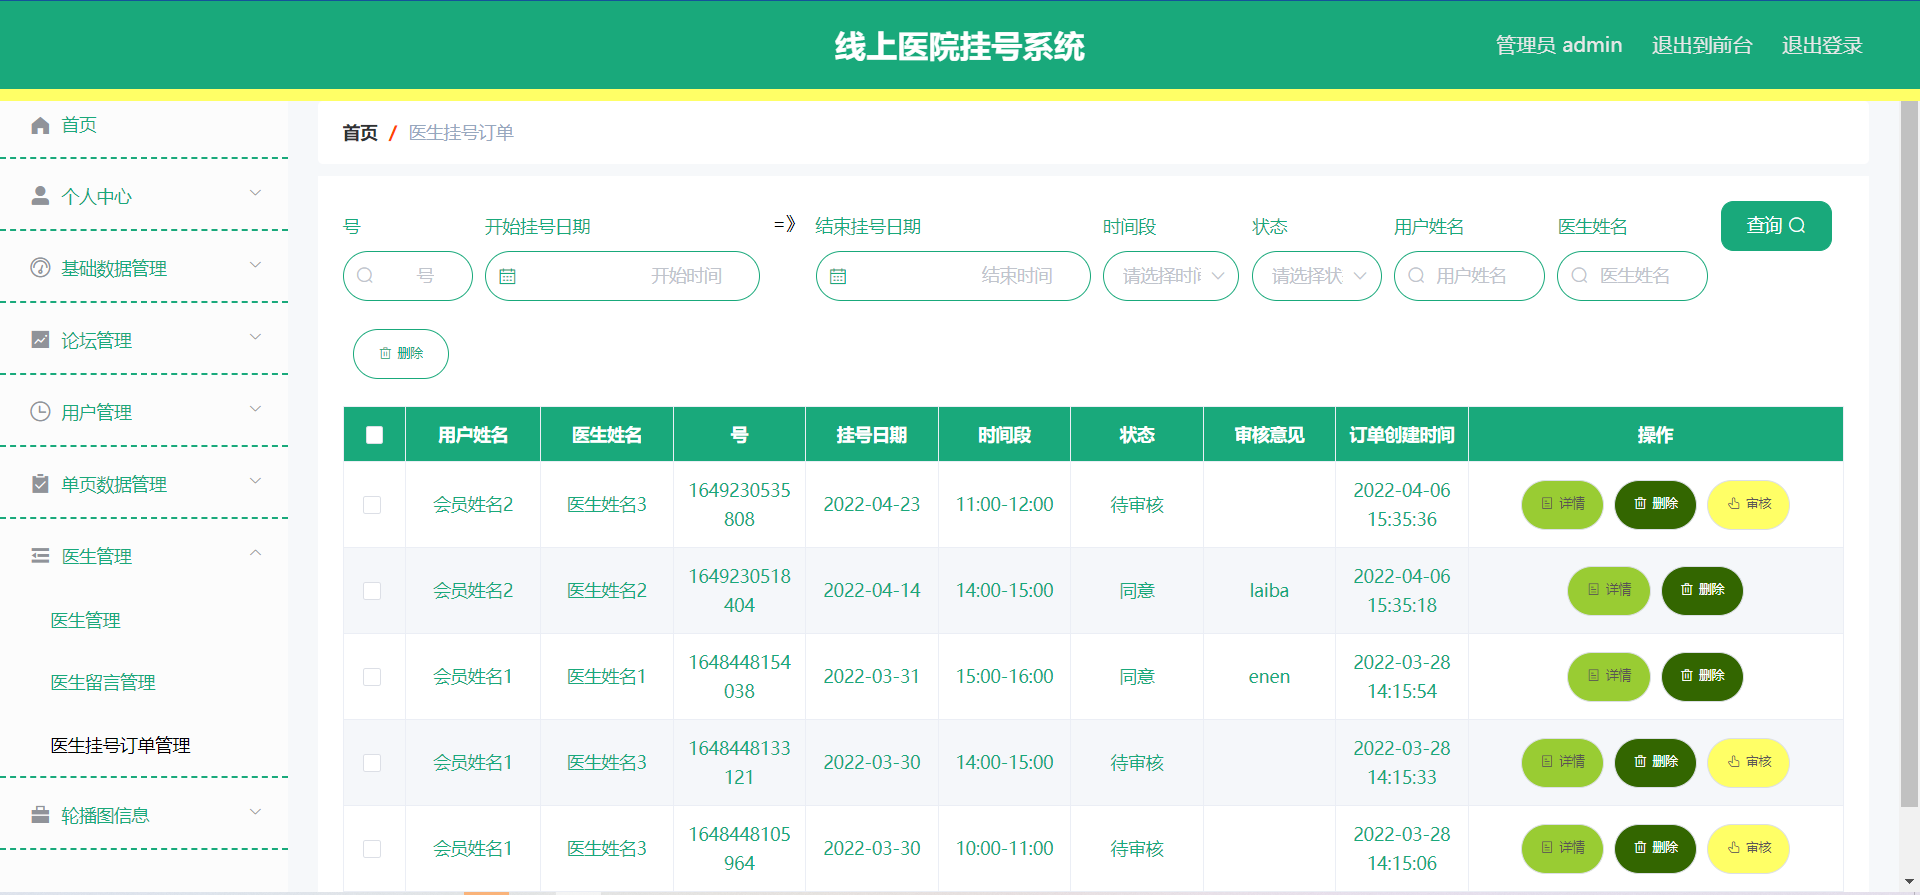
Task: Open the 医生留言管理 submenu item
Action: coord(103,683)
